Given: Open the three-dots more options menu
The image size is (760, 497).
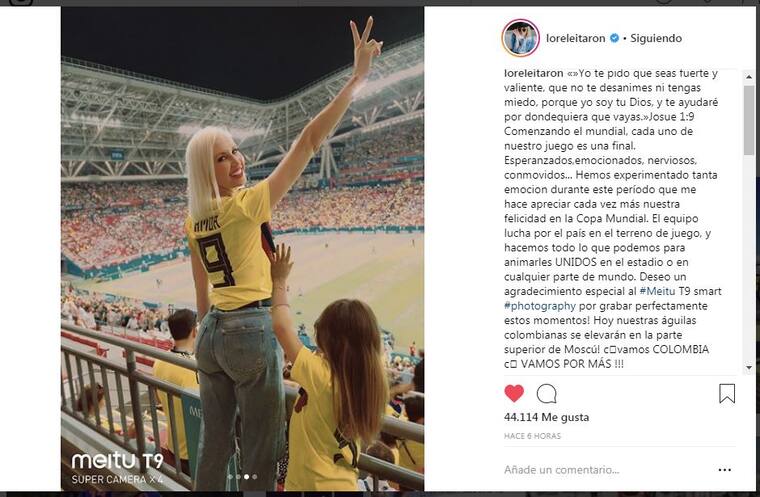Looking at the screenshot, I should 725,469.
